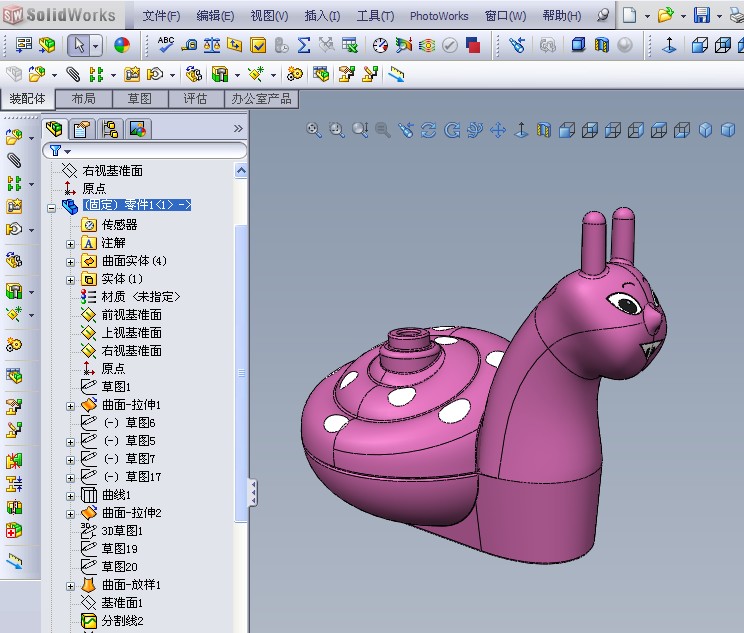The height and width of the screenshot is (633, 744).
Task: Expand the 实体(1) folder
Action: (x=71, y=280)
